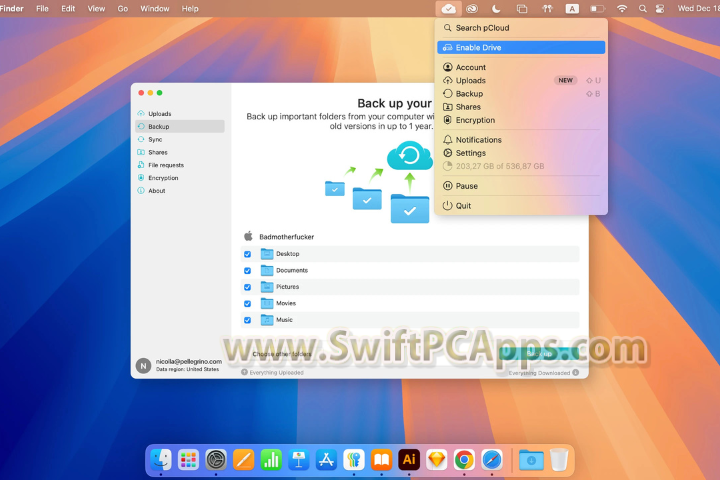Viewport: 720px width, 480px height.
Task: Uncheck the Music folder checkbox
Action: (248, 320)
